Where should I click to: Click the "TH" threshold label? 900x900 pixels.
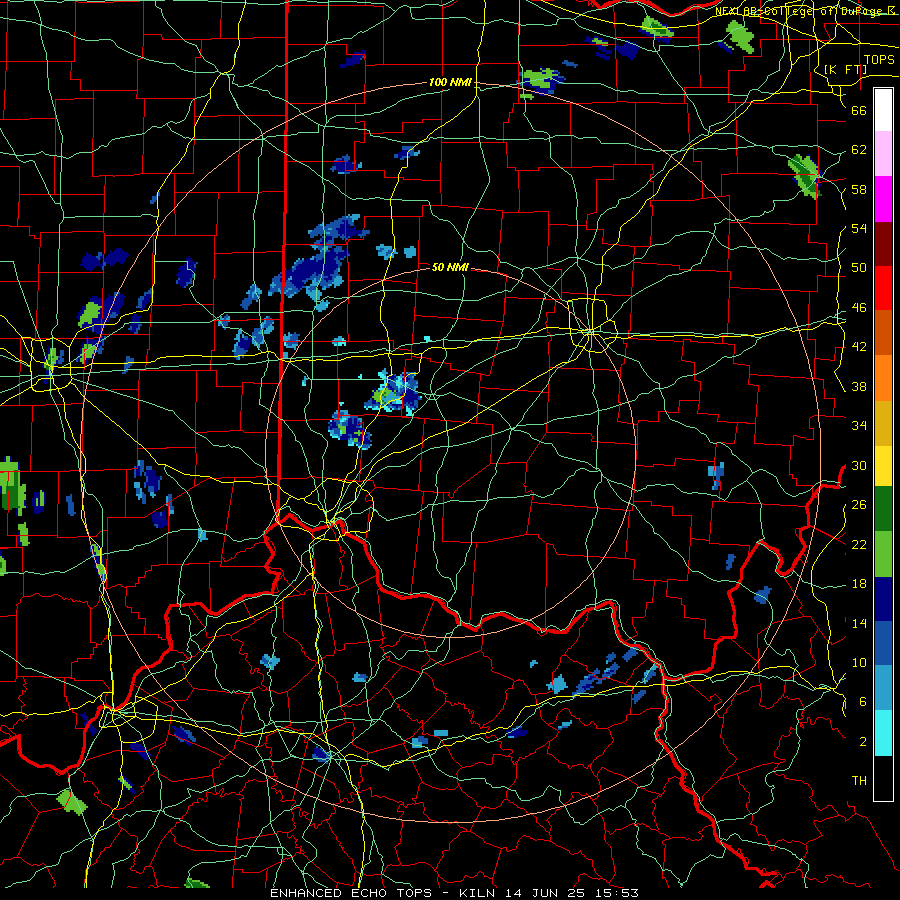[859, 781]
